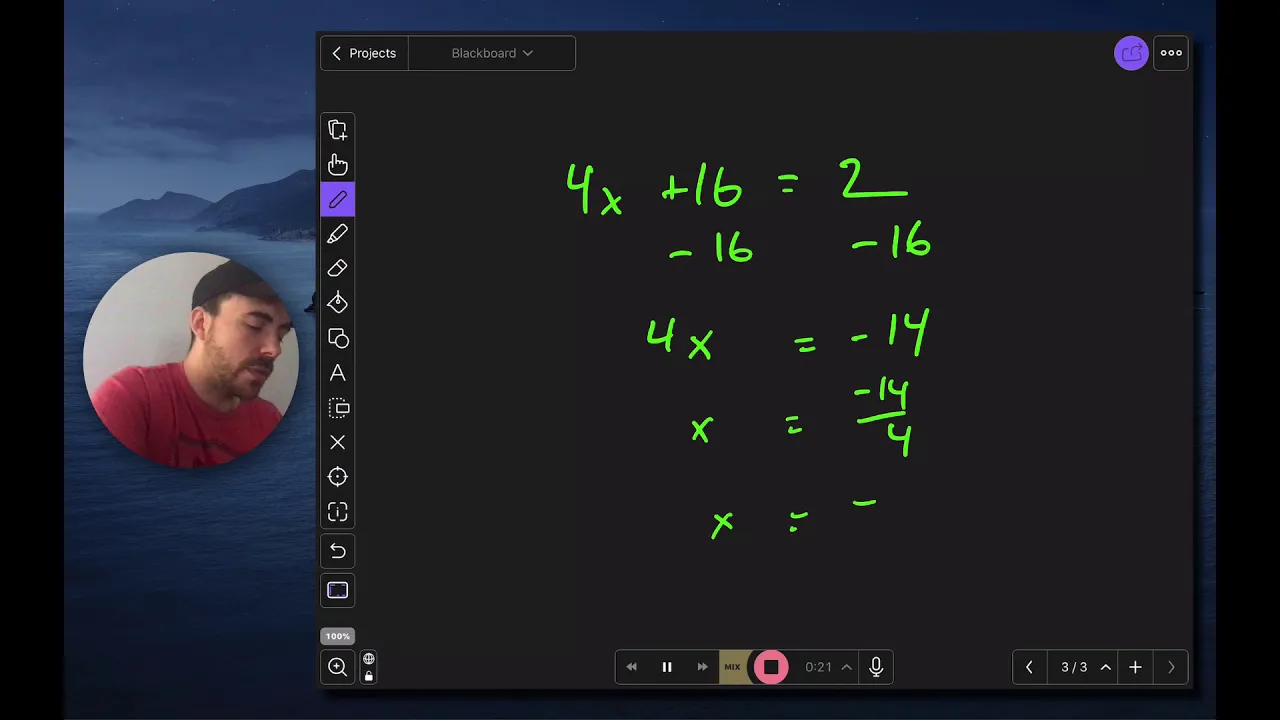Select the Eraser tool
The image size is (1280, 720).
[337, 269]
